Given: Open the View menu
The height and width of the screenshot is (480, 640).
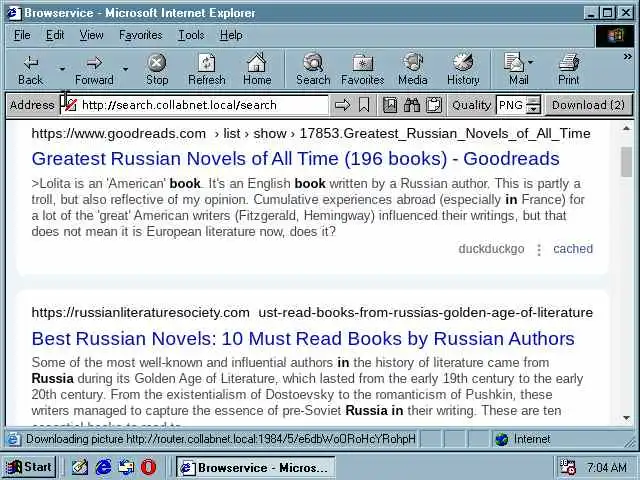Looking at the screenshot, I should (91, 35).
